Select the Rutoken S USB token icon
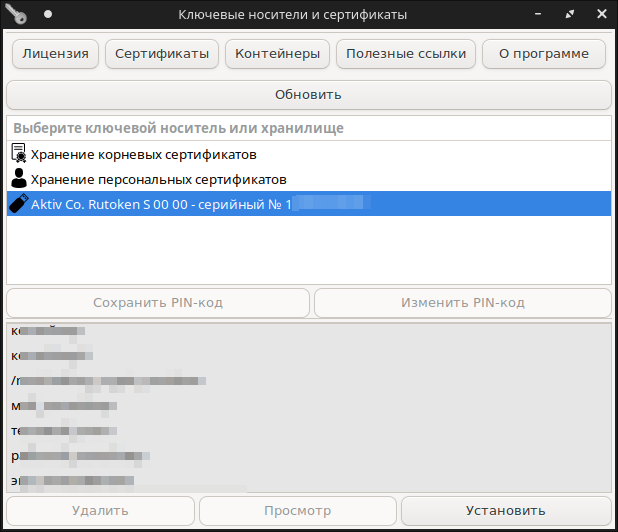This screenshot has width=618, height=532. tap(19, 204)
